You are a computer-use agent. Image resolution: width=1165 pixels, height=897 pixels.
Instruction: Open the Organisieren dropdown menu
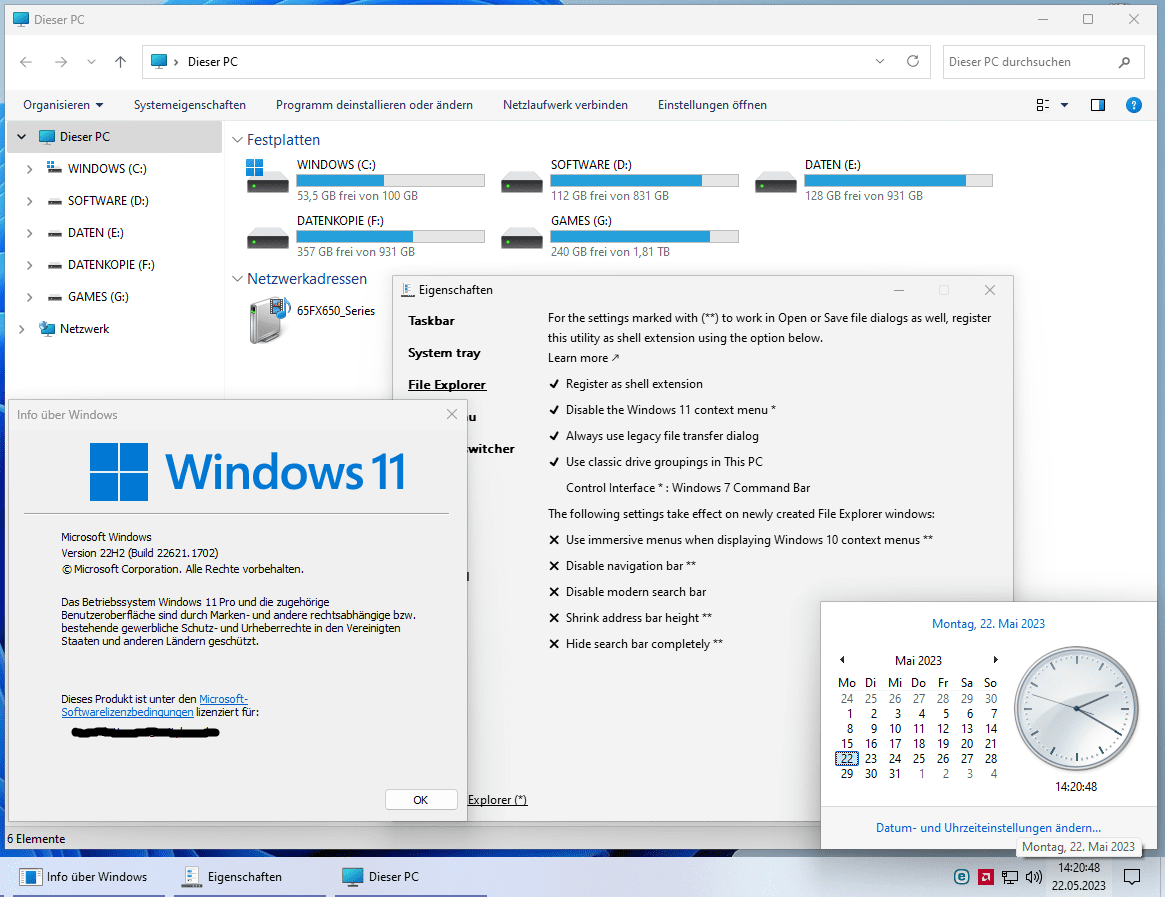point(63,105)
